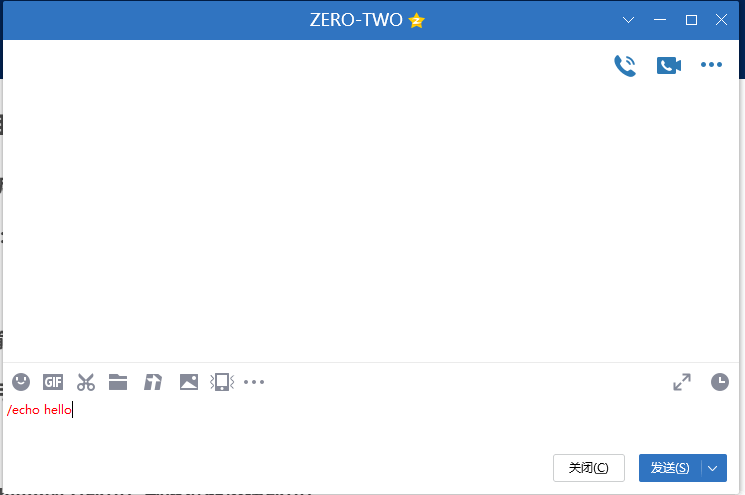Open the title bar chevron menu
The width and height of the screenshot is (745, 495).
[628, 20]
